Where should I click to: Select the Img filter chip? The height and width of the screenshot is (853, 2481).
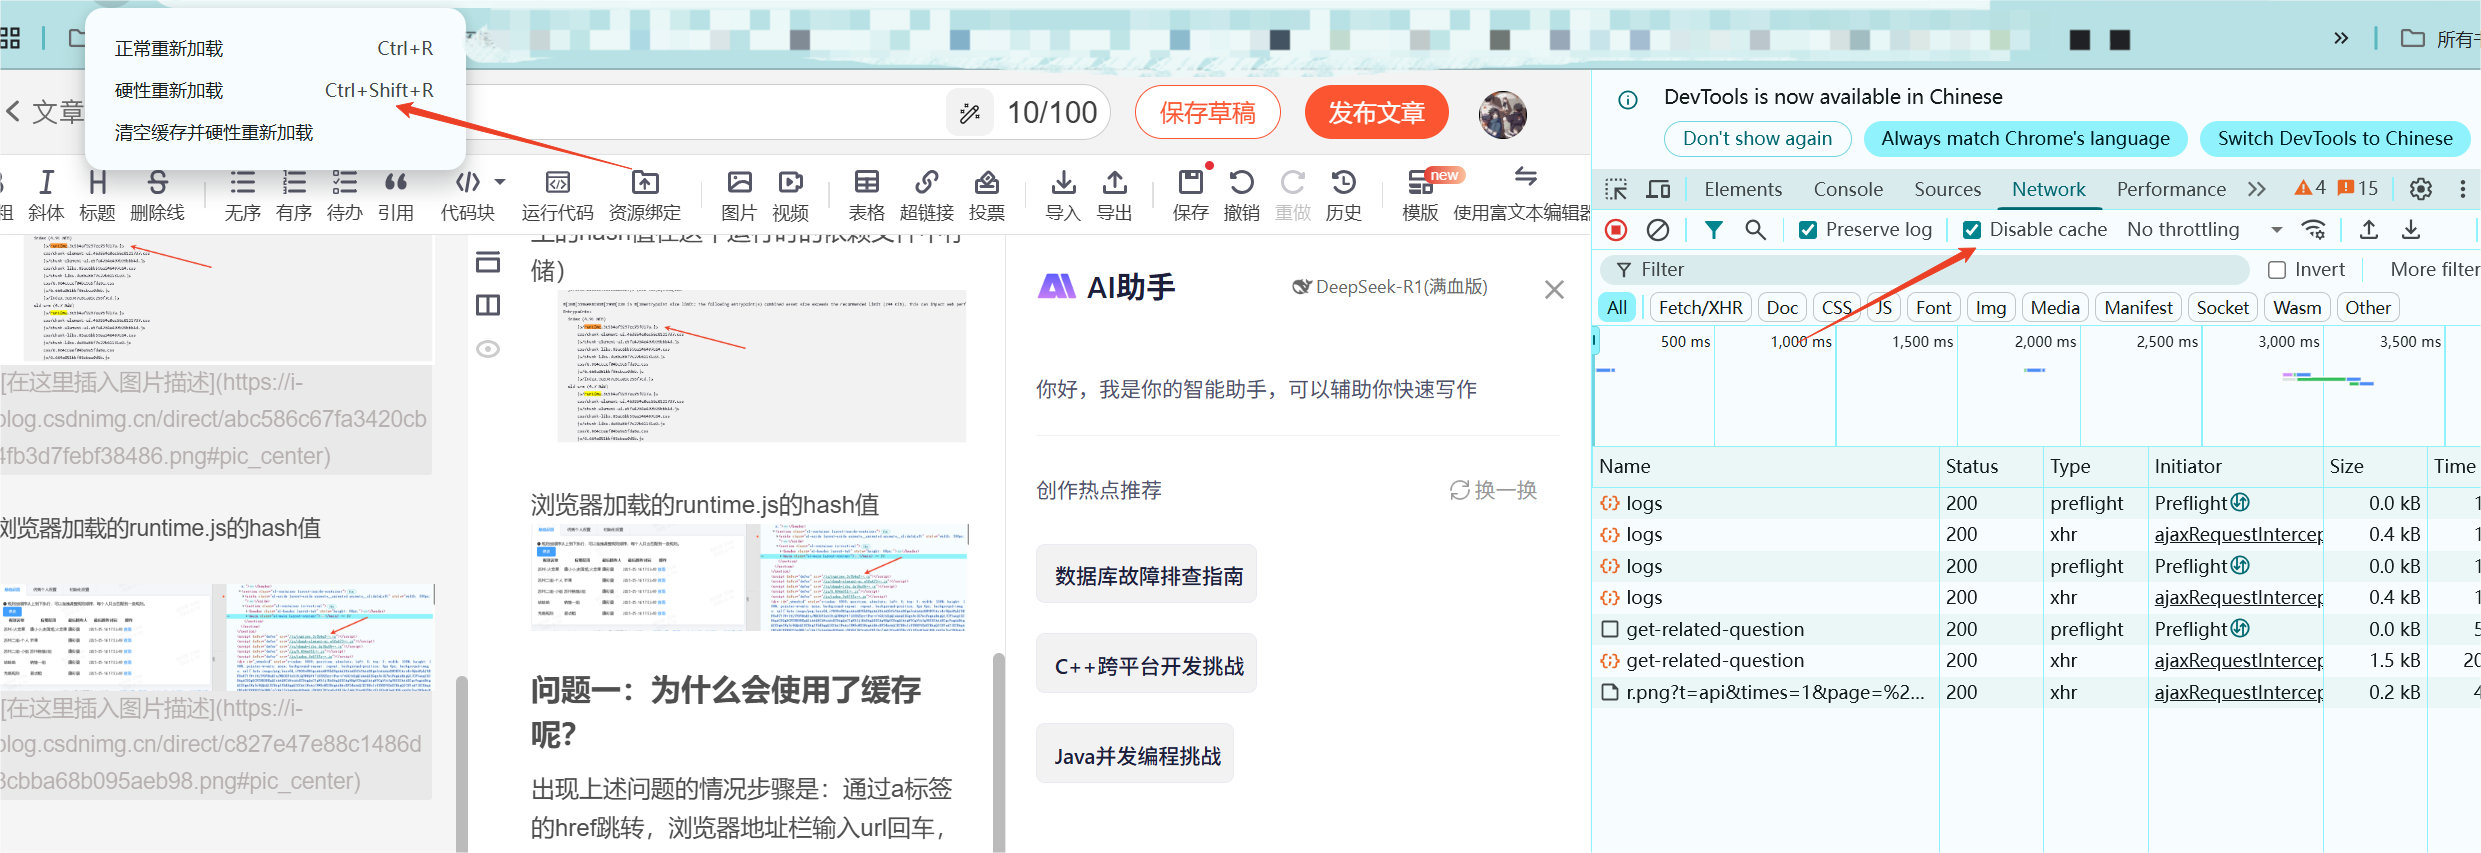(x=1990, y=308)
